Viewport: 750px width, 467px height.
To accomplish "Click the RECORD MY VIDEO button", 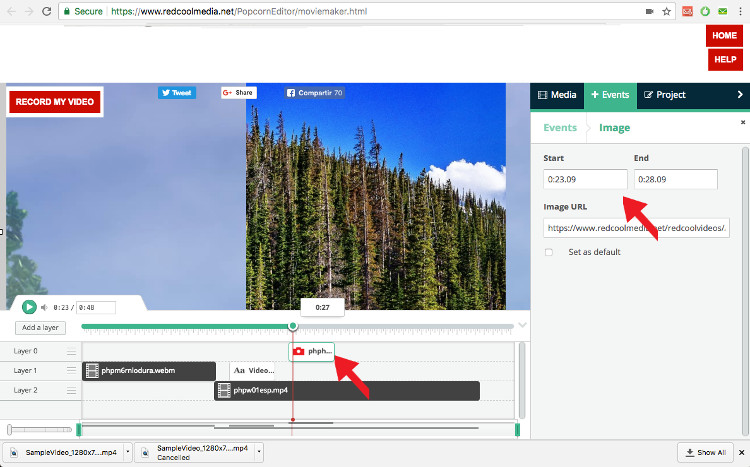I will [x=55, y=102].
